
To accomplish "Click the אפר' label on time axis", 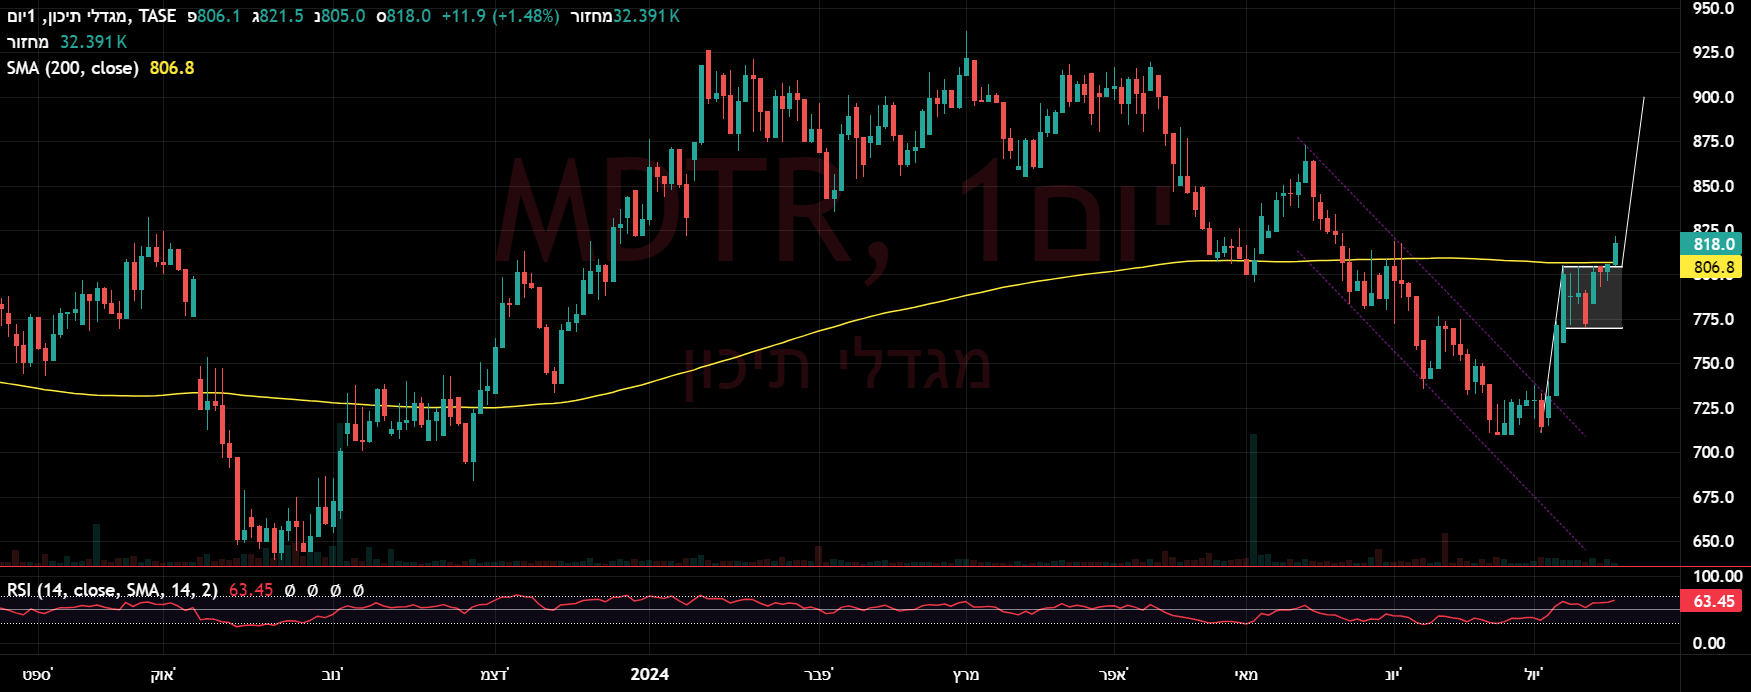I will pos(1113,674).
